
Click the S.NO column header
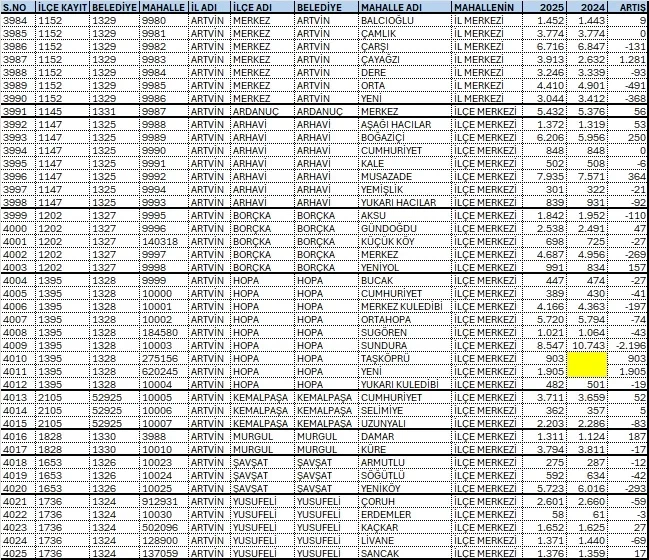20,6
